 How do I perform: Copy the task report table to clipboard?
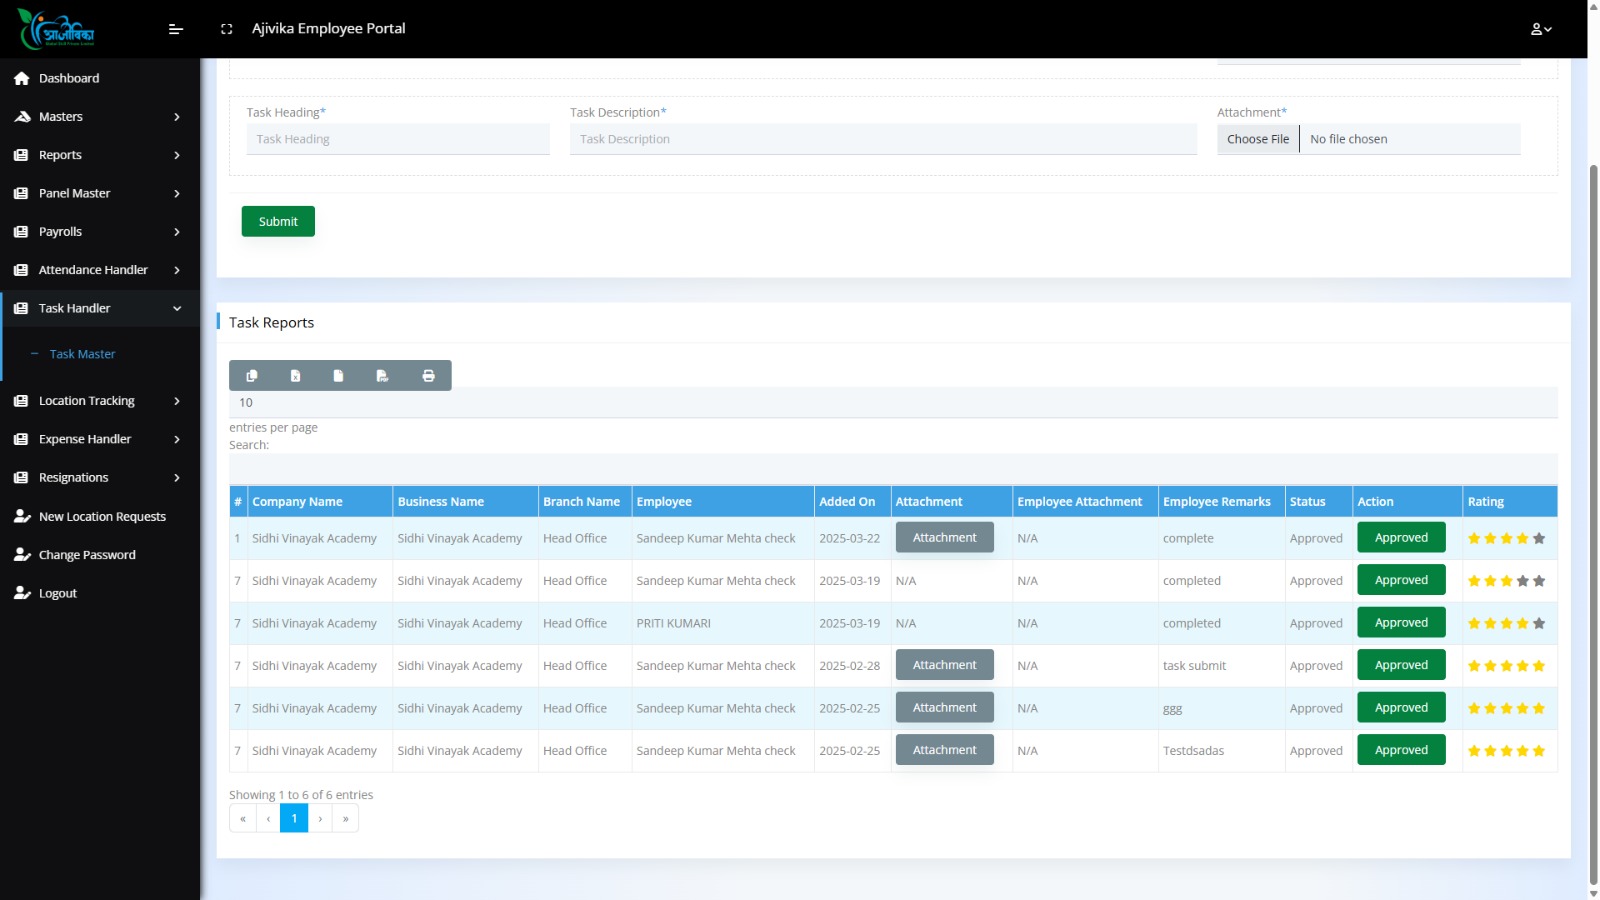click(x=252, y=376)
